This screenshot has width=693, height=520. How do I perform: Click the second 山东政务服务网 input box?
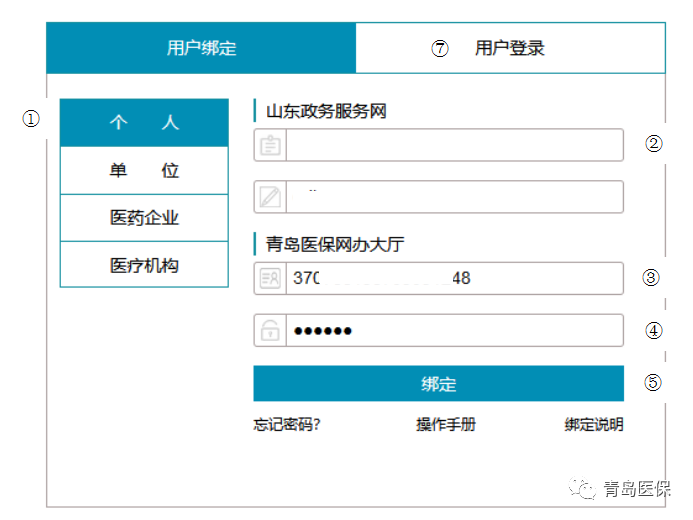[453, 197]
